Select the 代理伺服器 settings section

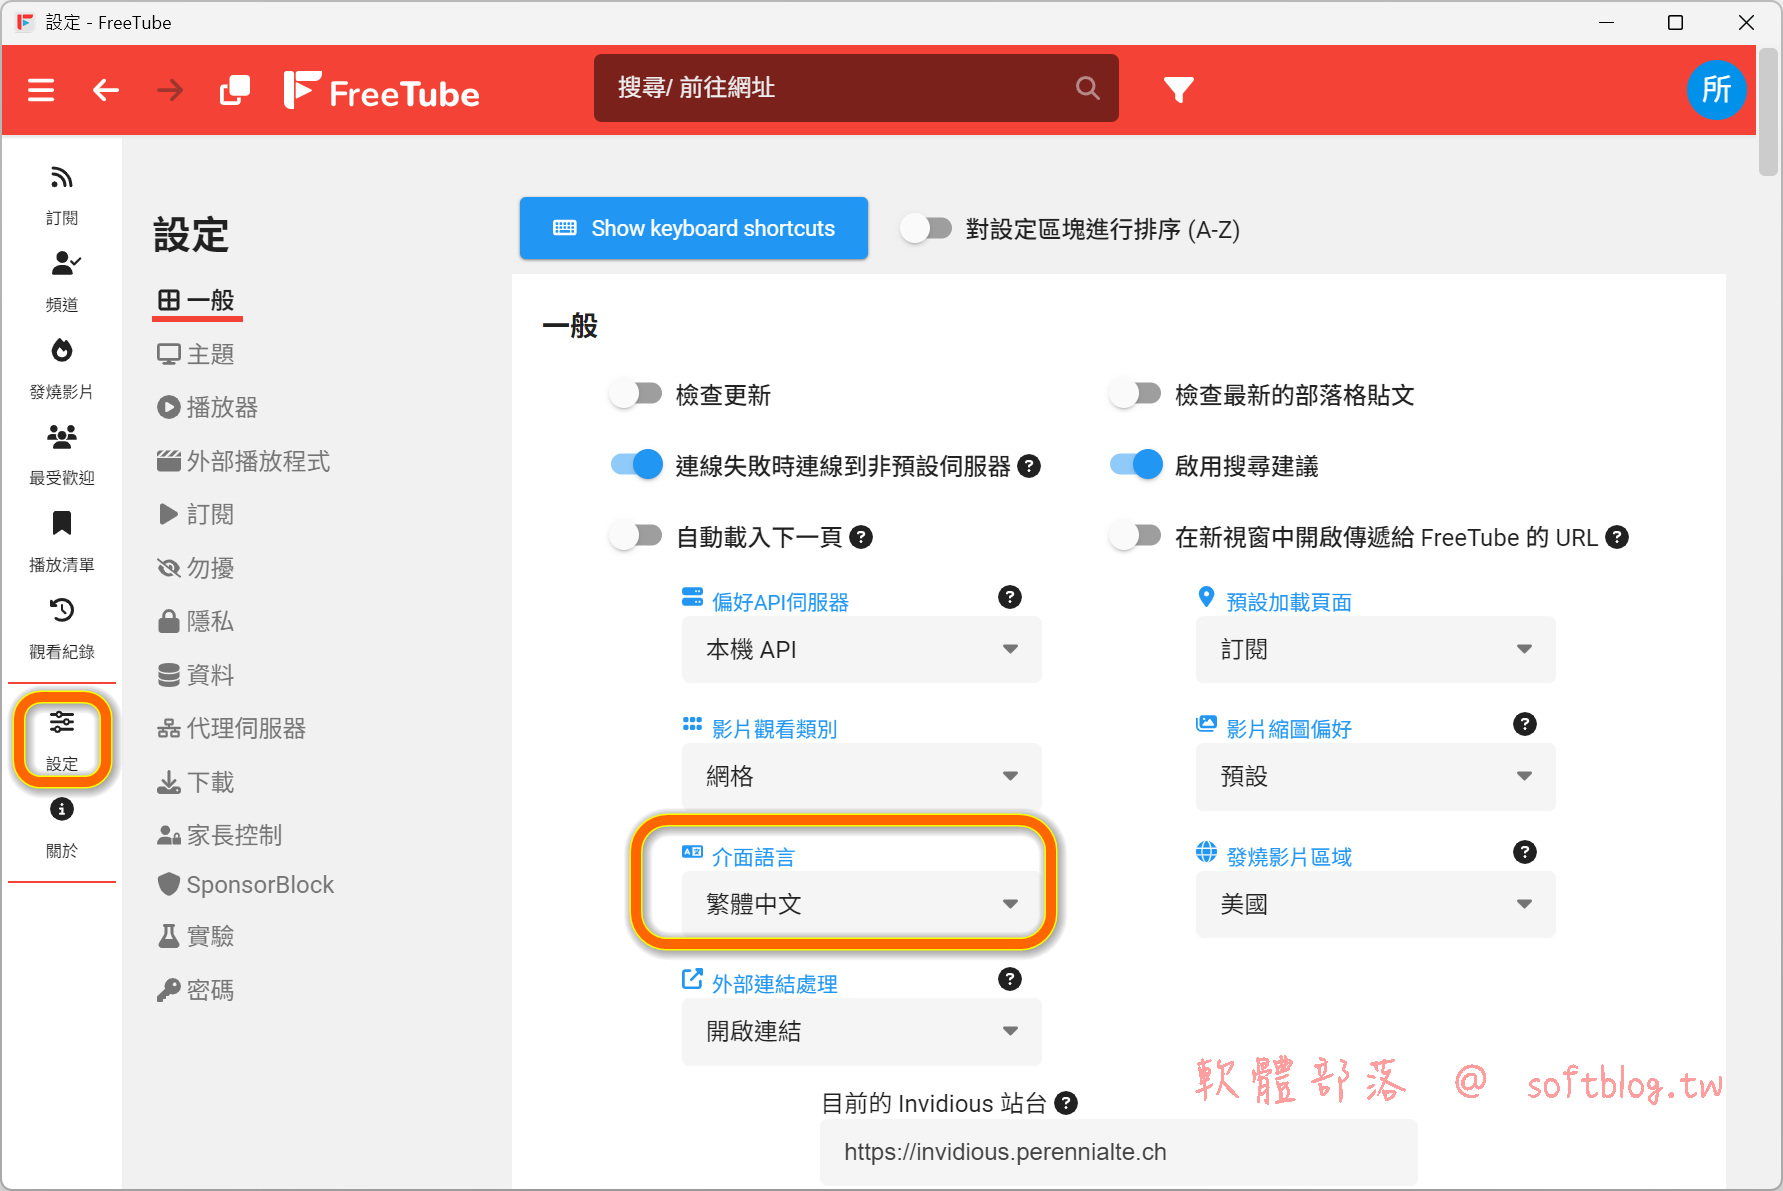[x=232, y=728]
